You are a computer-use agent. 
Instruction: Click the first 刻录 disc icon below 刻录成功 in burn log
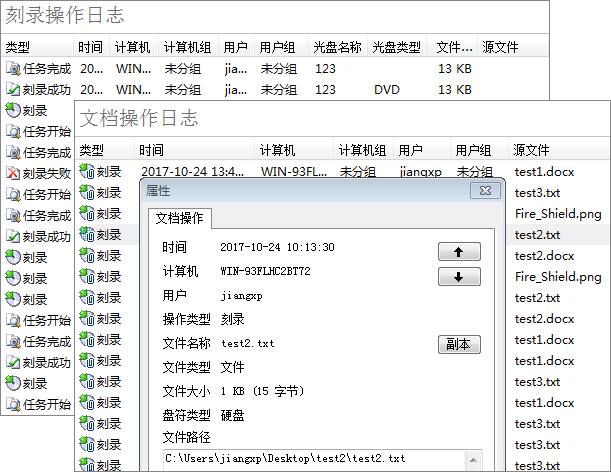click(x=13, y=111)
